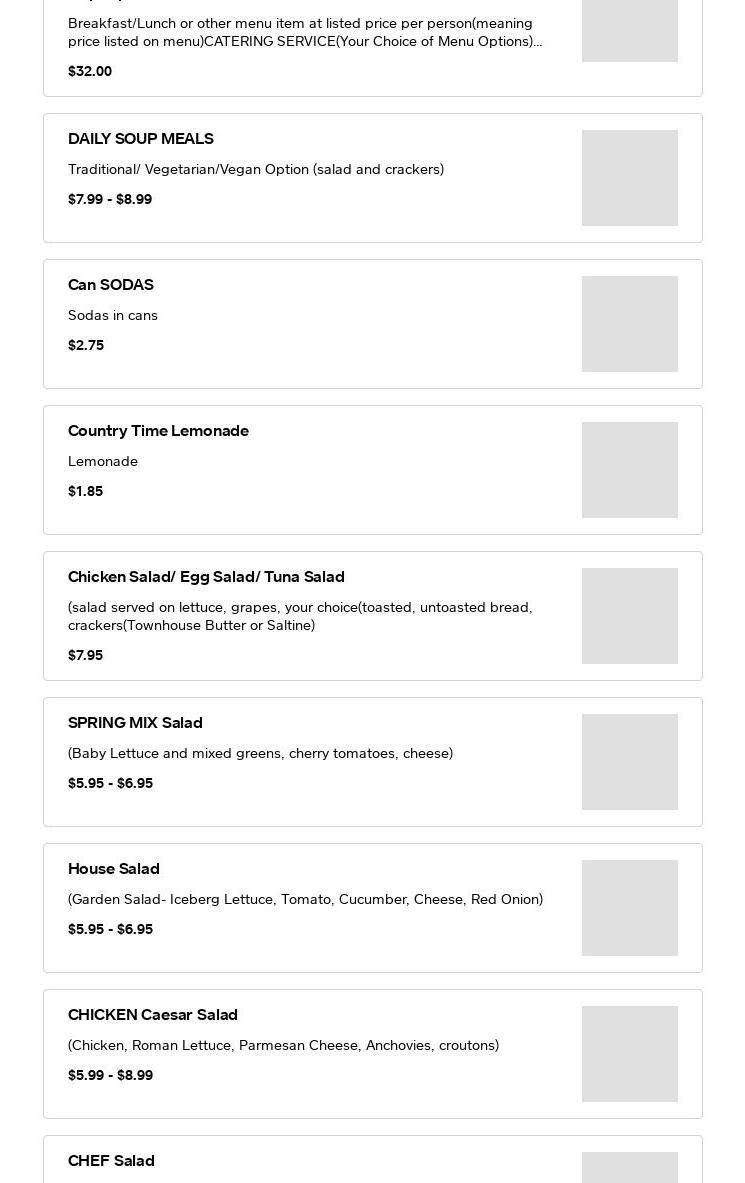This screenshot has width=745, height=1183.
Task: Select the CHICKEN Caesar Salad title
Action: click(153, 1015)
